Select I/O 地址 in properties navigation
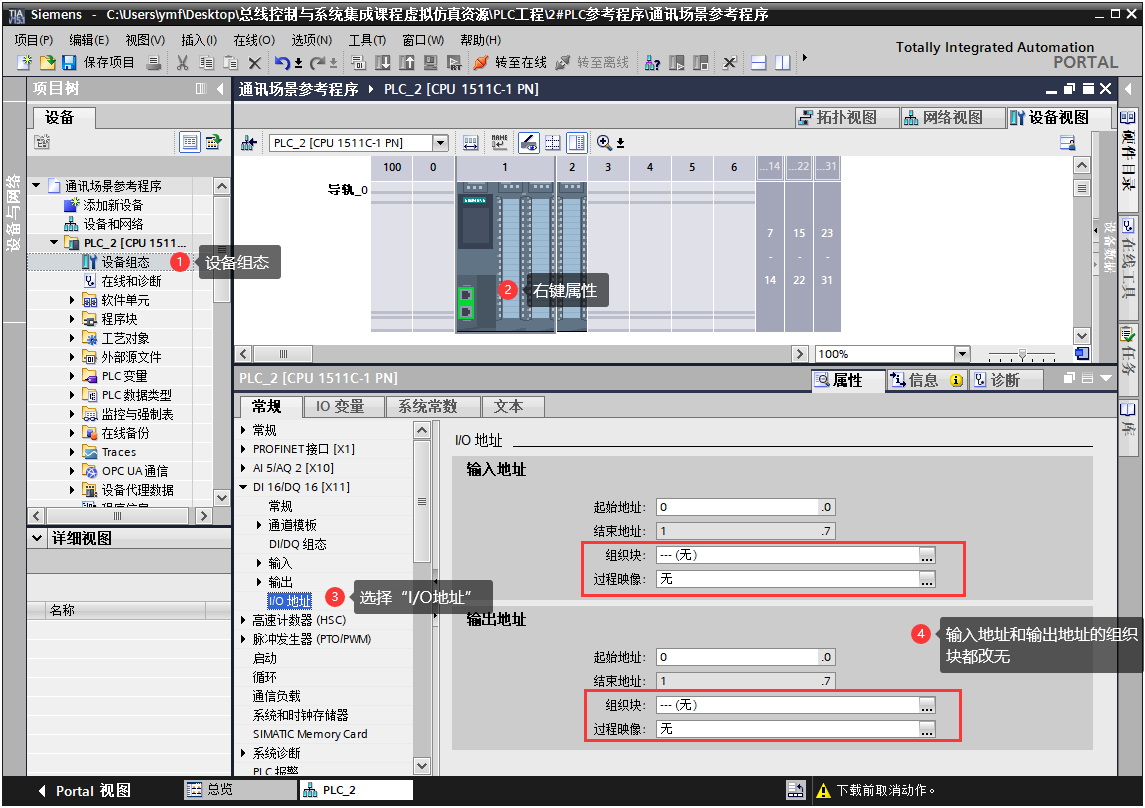Screen dimensions: 1145x808 pos(290,601)
